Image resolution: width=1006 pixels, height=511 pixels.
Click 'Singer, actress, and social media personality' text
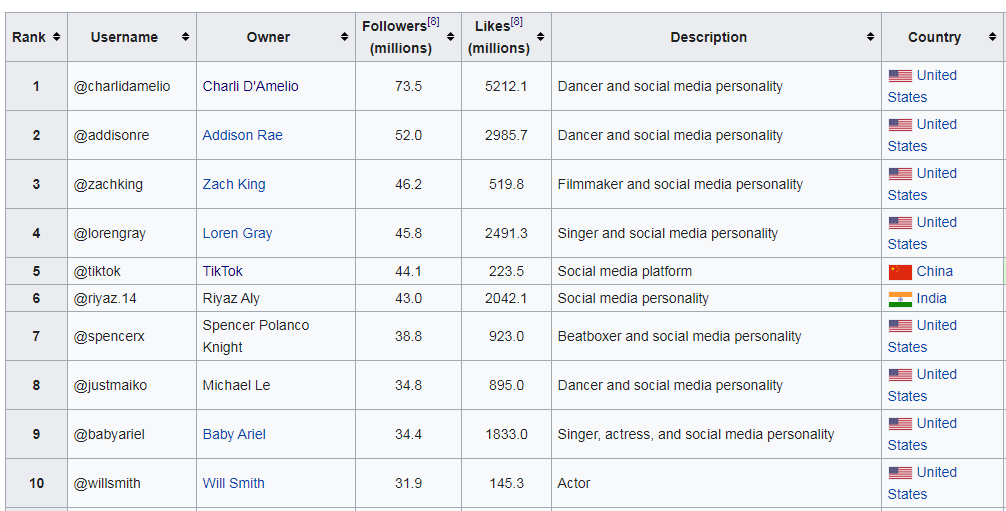695,434
